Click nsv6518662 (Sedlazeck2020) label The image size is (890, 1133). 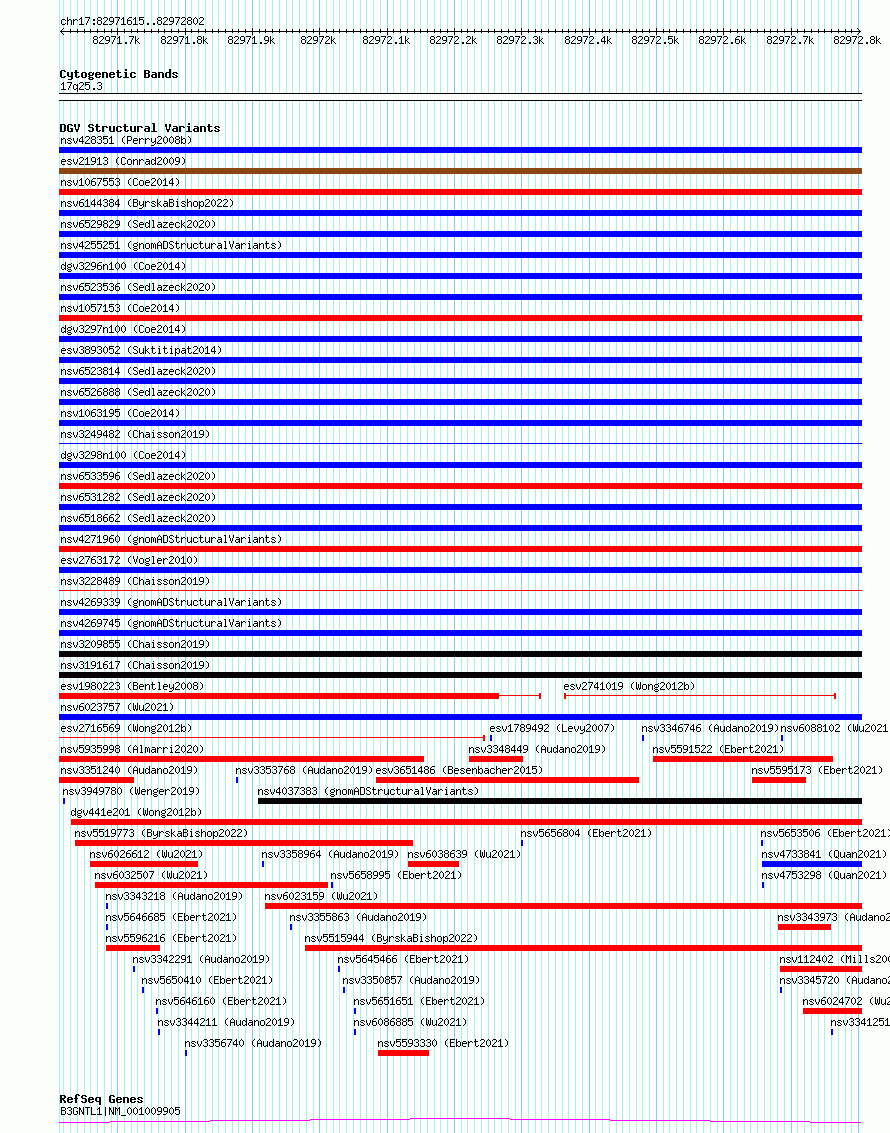pos(138,518)
